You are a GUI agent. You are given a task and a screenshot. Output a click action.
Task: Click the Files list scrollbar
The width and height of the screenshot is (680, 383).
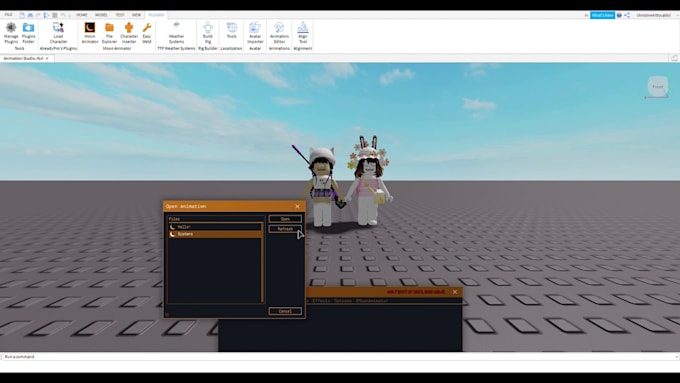click(x=262, y=262)
